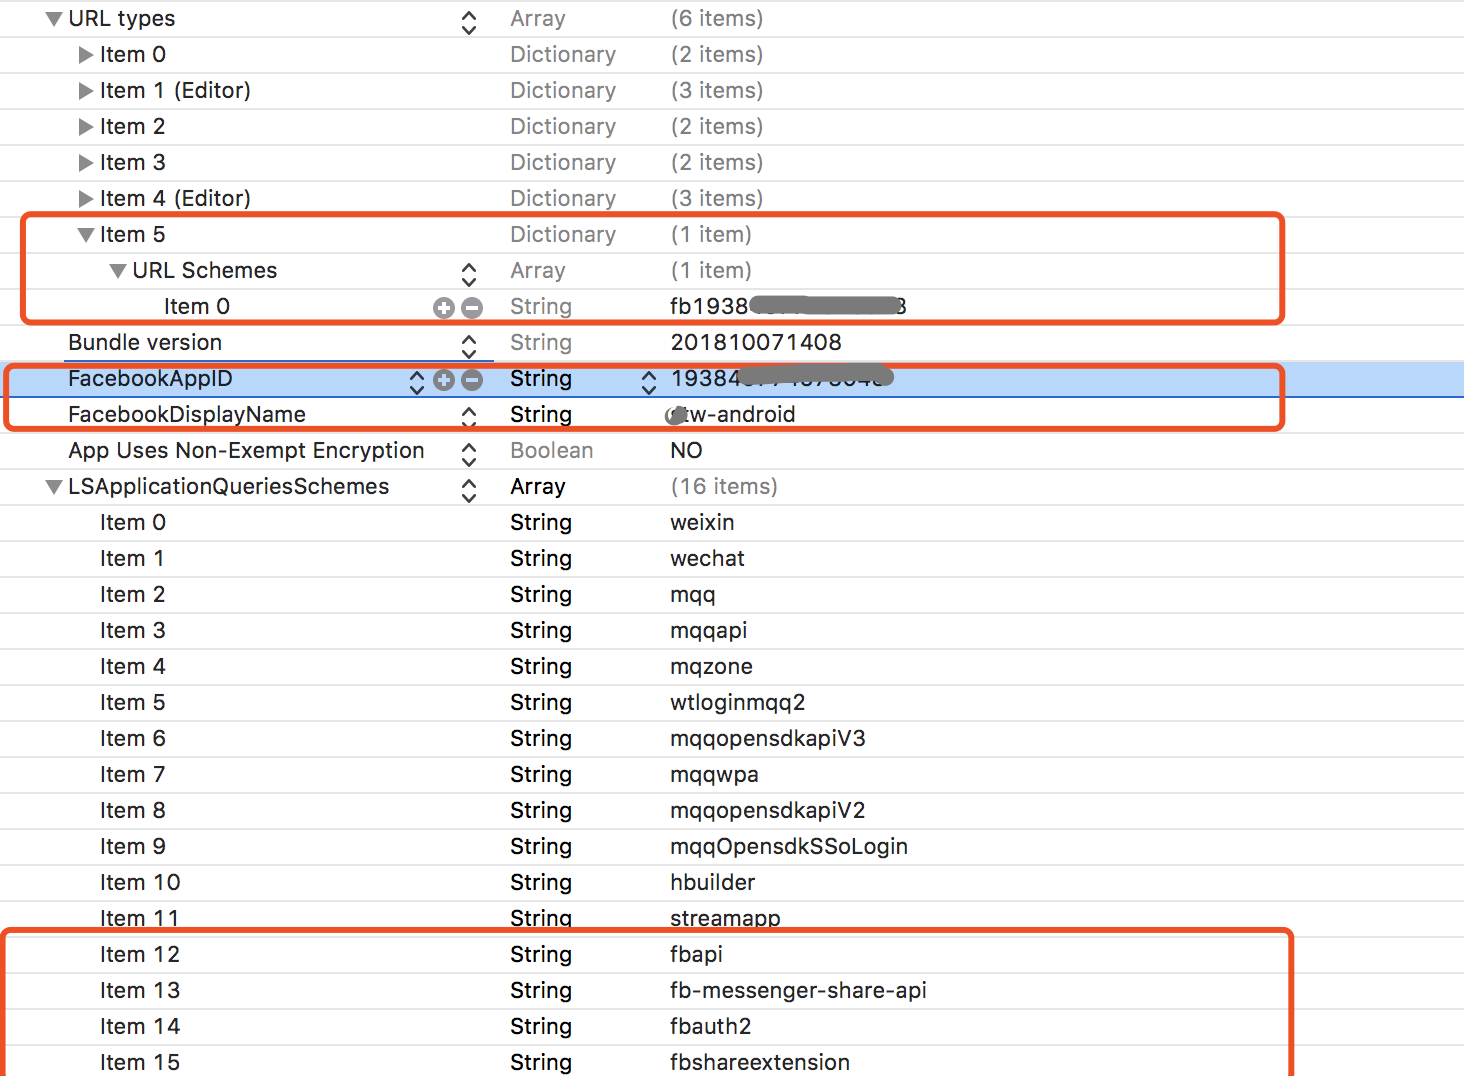Viewport: 1464px width, 1076px height.
Task: Select the mqqapi value
Action: (709, 631)
